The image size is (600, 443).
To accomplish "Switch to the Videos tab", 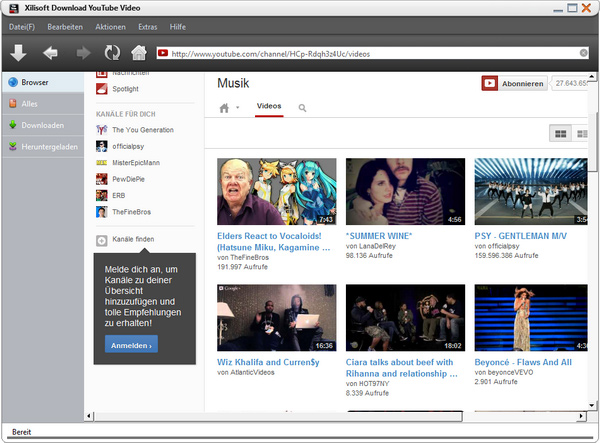I will coord(269,106).
